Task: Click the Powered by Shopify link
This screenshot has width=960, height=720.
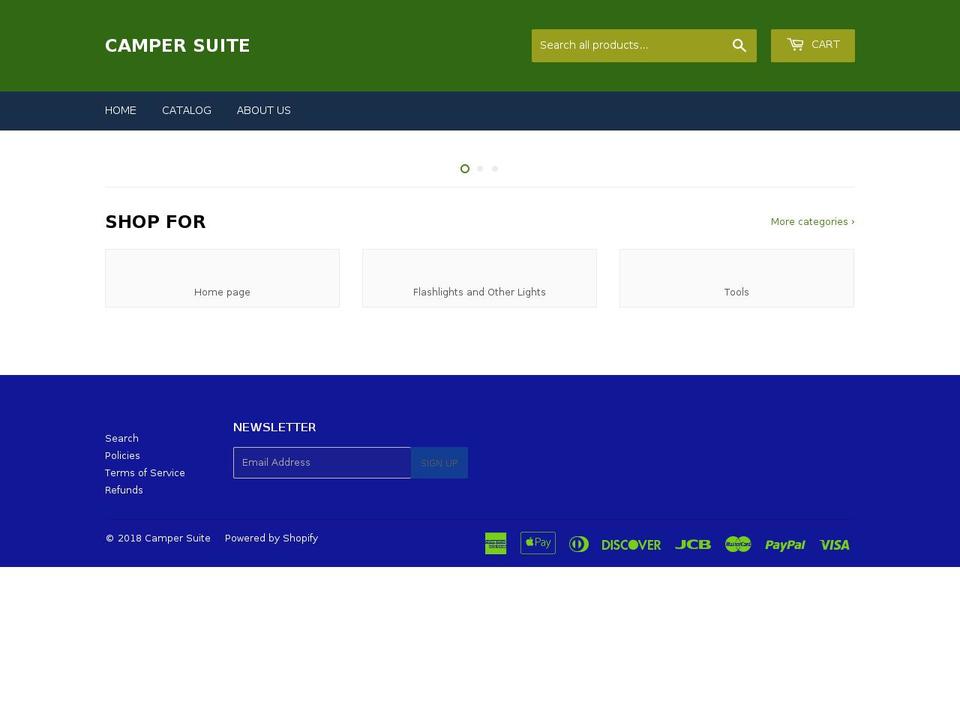Action: tap(271, 538)
